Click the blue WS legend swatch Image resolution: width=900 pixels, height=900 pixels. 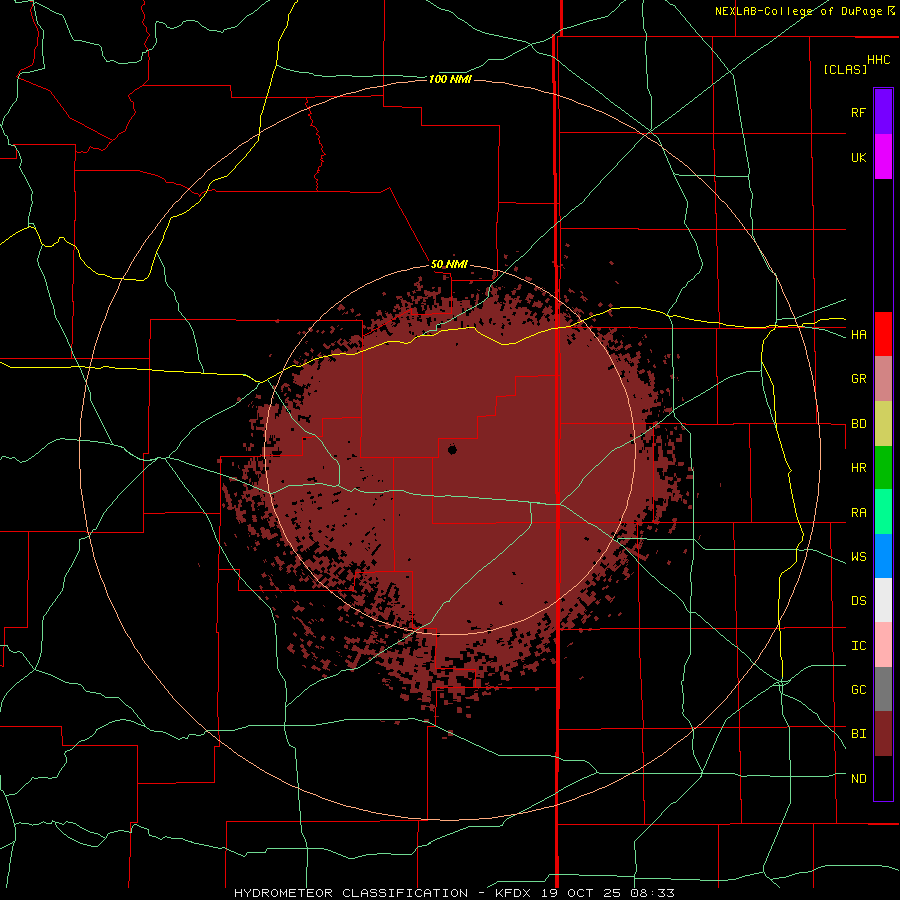(x=883, y=556)
